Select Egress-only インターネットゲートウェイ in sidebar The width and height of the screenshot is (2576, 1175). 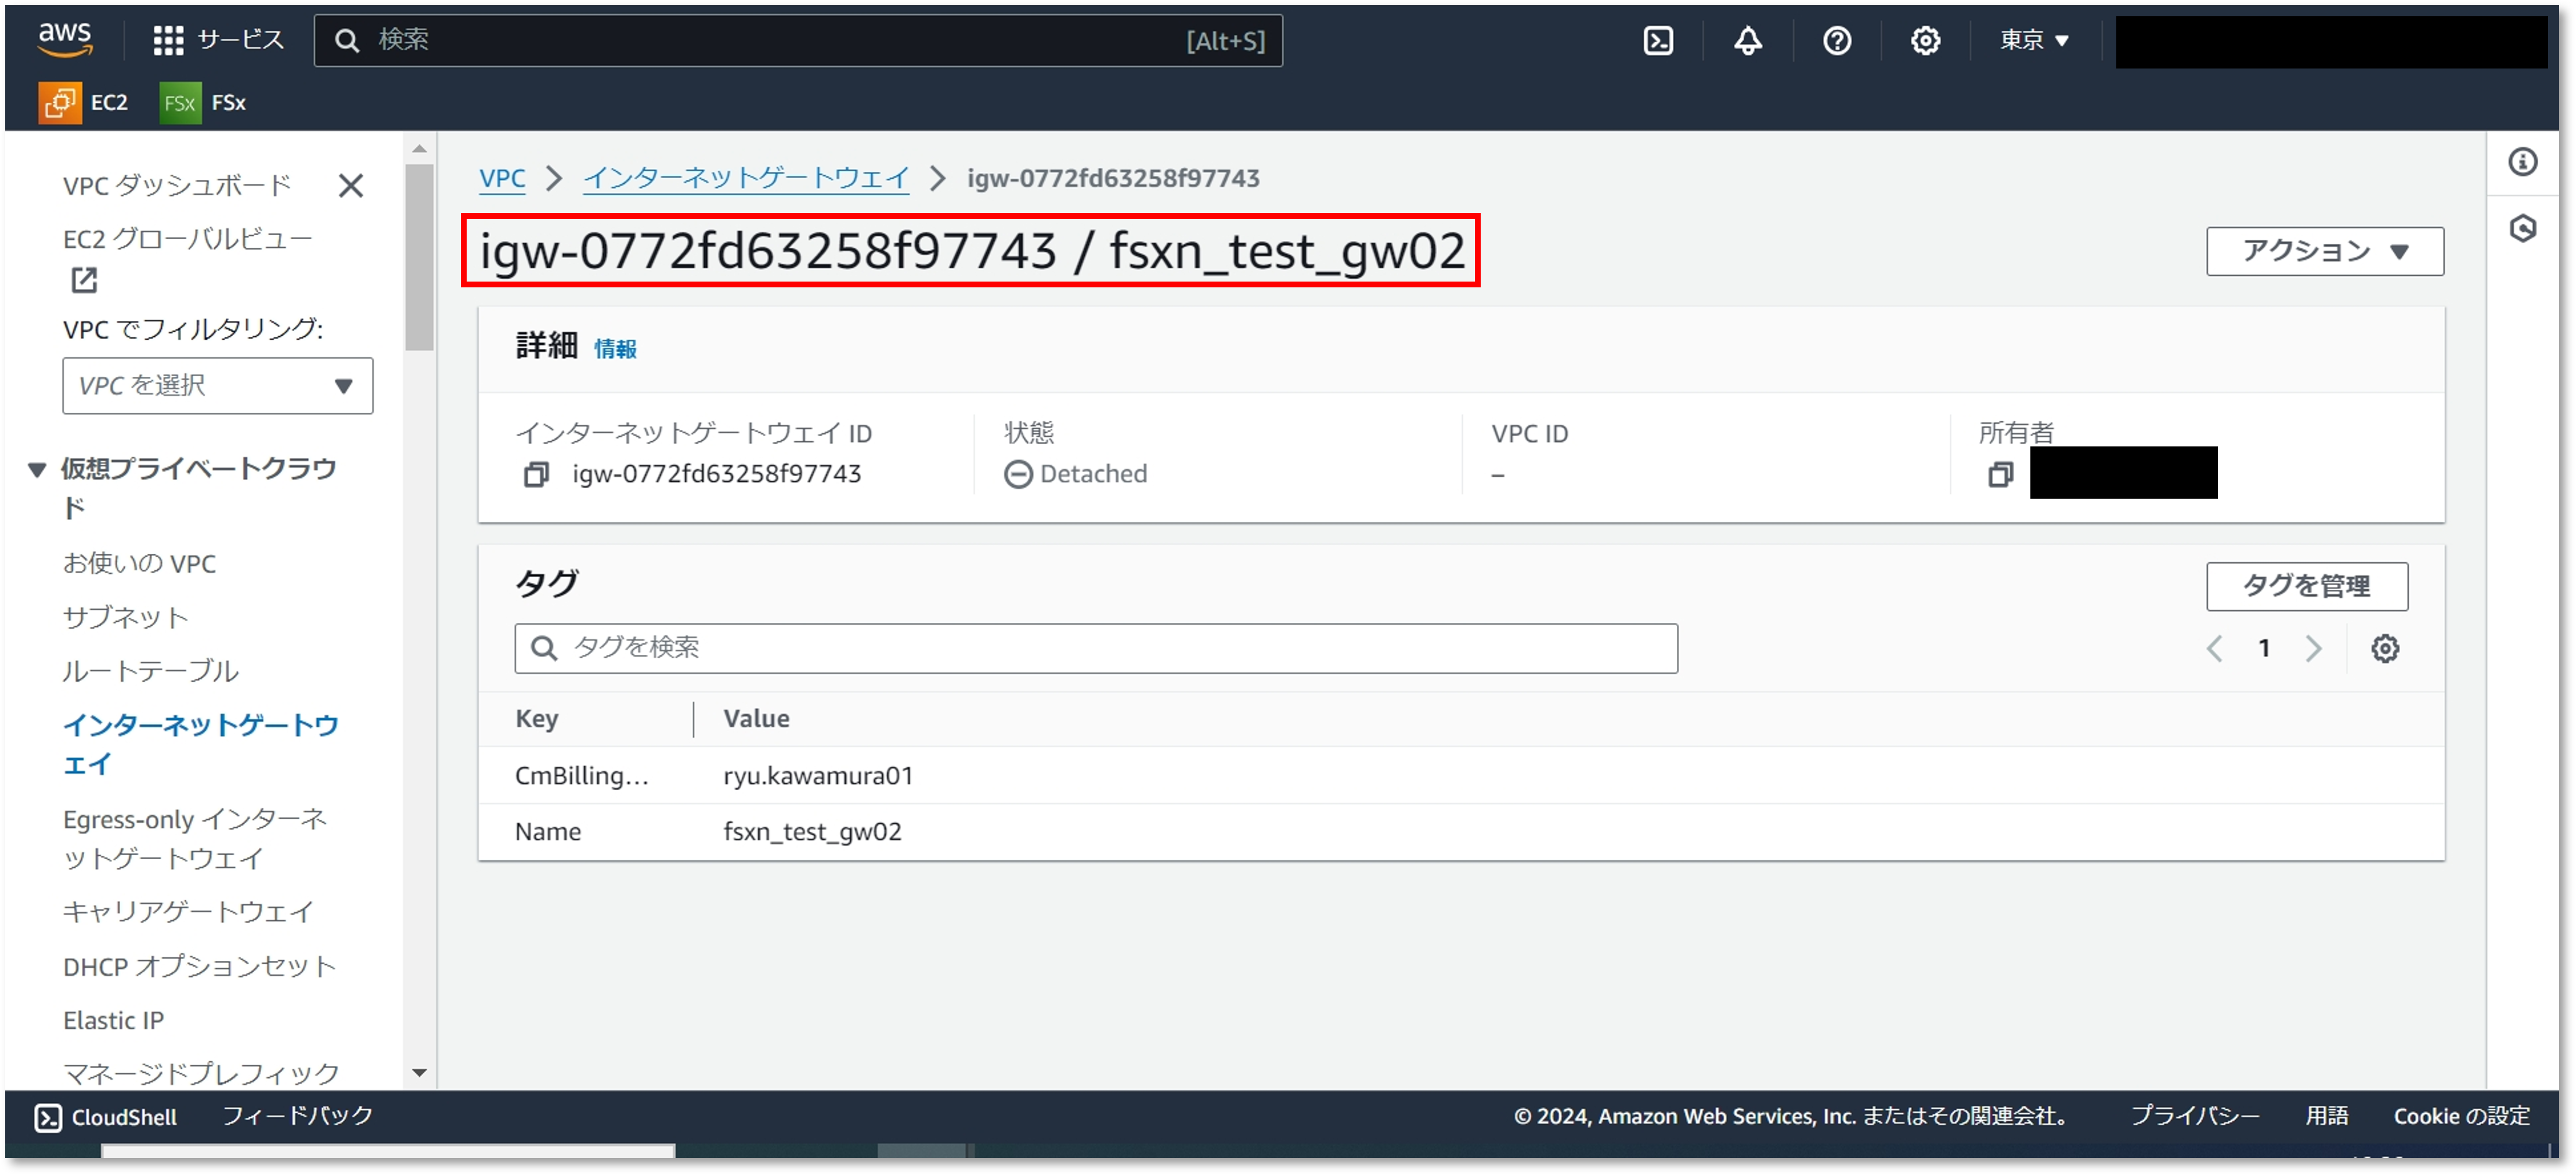[195, 838]
